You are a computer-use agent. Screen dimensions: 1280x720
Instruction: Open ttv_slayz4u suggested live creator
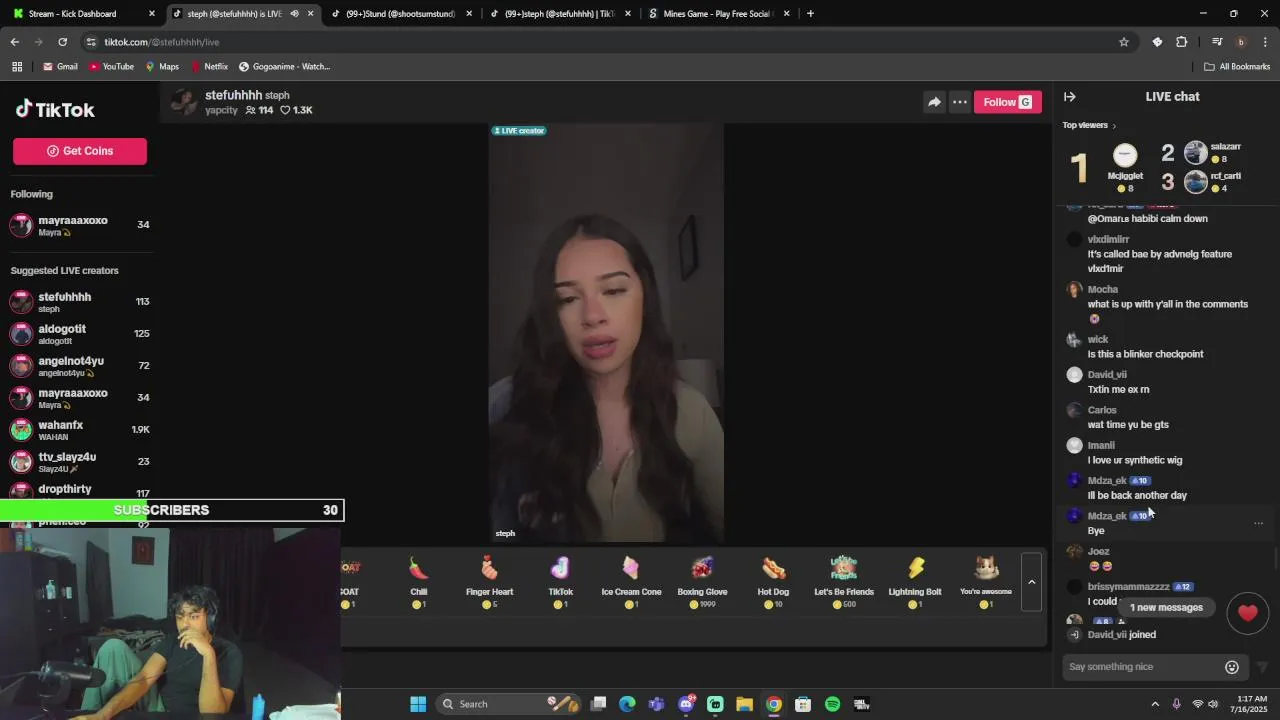tap(80, 462)
